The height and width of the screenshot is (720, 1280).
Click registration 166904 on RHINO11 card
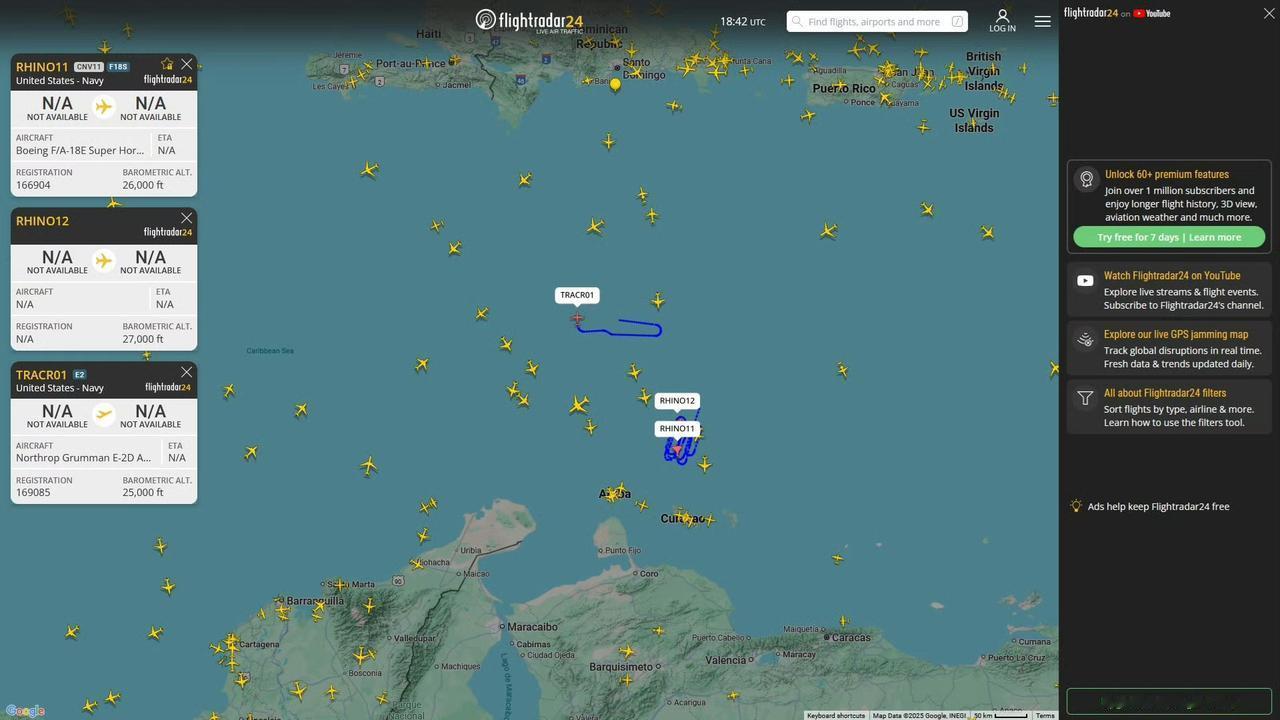(x=33, y=185)
